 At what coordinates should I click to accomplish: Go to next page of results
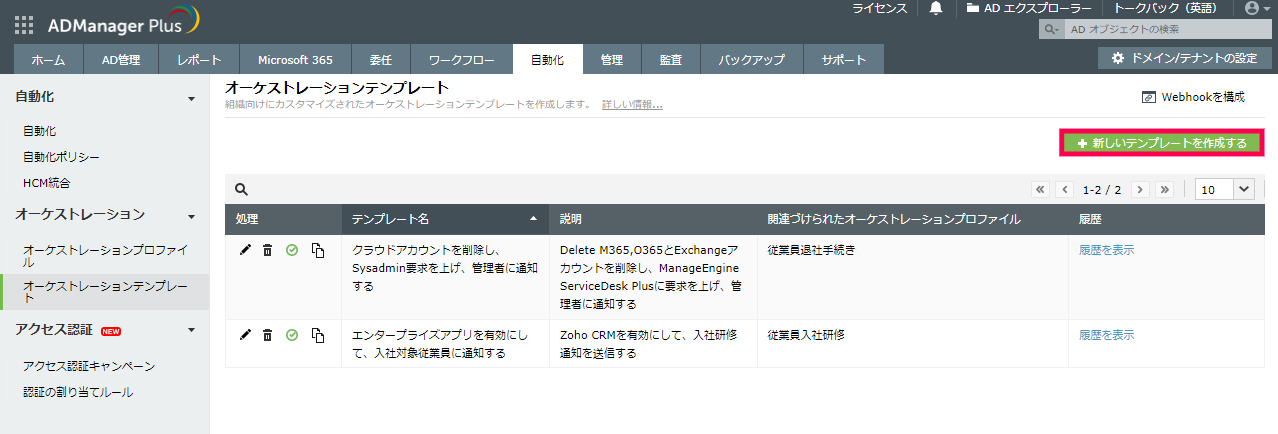click(1140, 189)
